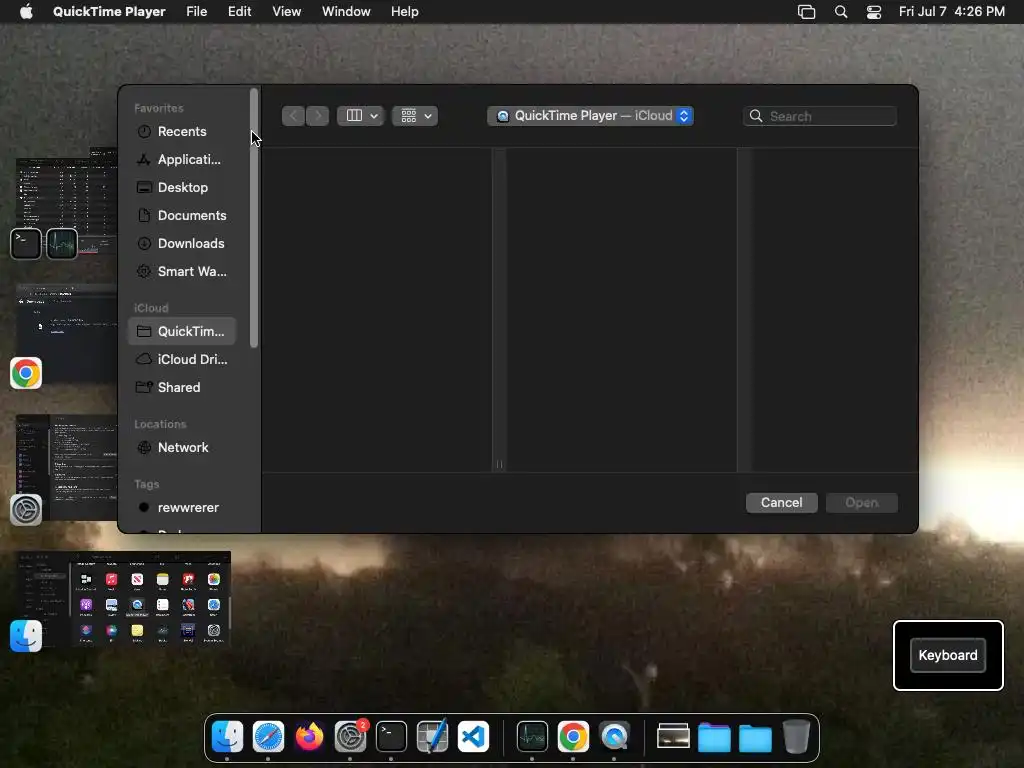Screen dimensions: 1024x768
Task: Select QuickTime folder under iCloud
Action: coord(182,331)
